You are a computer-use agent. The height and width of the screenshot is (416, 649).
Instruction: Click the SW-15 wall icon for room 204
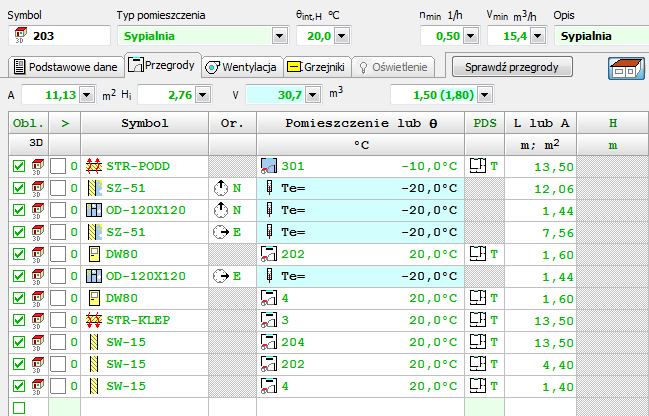point(94,342)
